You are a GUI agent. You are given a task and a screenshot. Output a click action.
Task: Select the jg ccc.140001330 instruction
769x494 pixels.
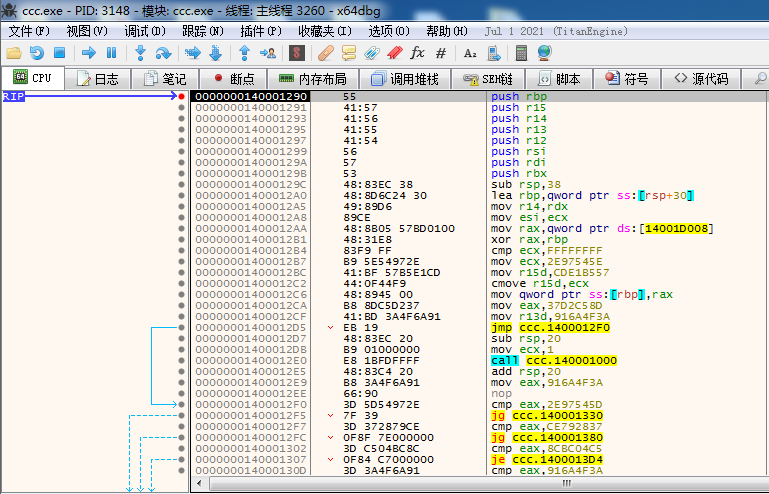547,416
